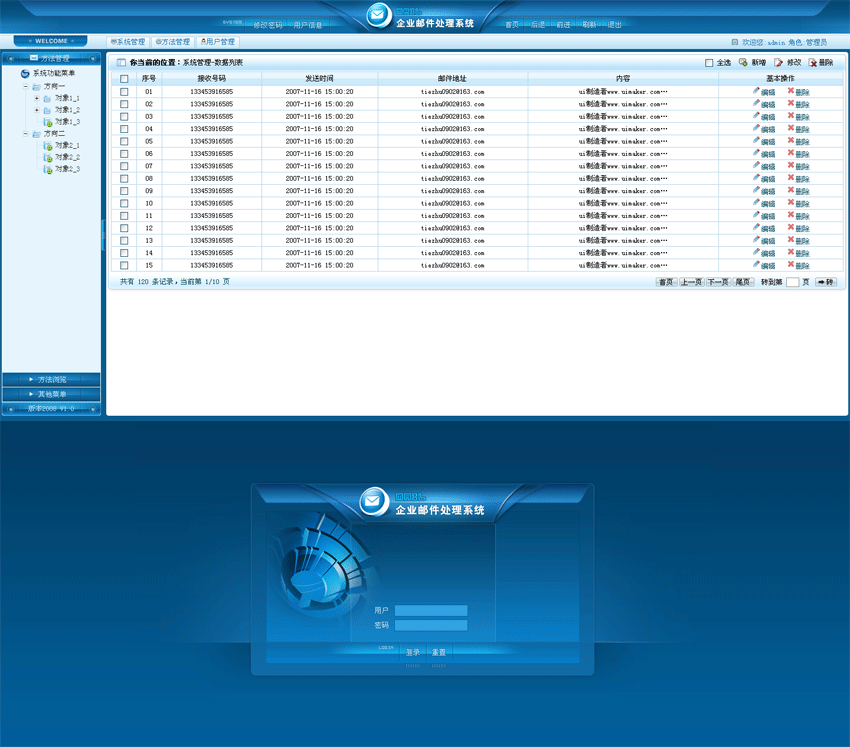The image size is (850, 747).
Task: Click the 新增 (add) icon in toolbar
Action: point(743,63)
